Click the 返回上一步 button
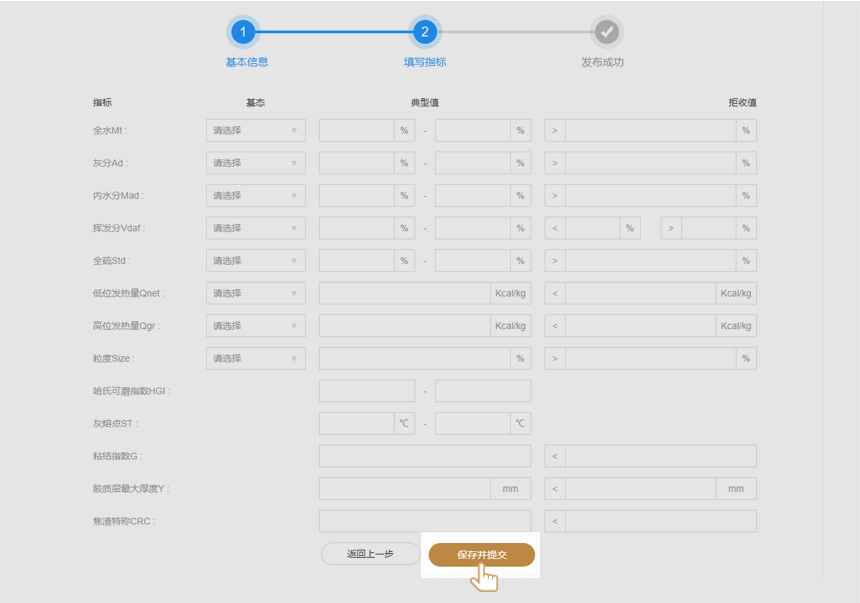This screenshot has height=603, width=860. pos(370,554)
